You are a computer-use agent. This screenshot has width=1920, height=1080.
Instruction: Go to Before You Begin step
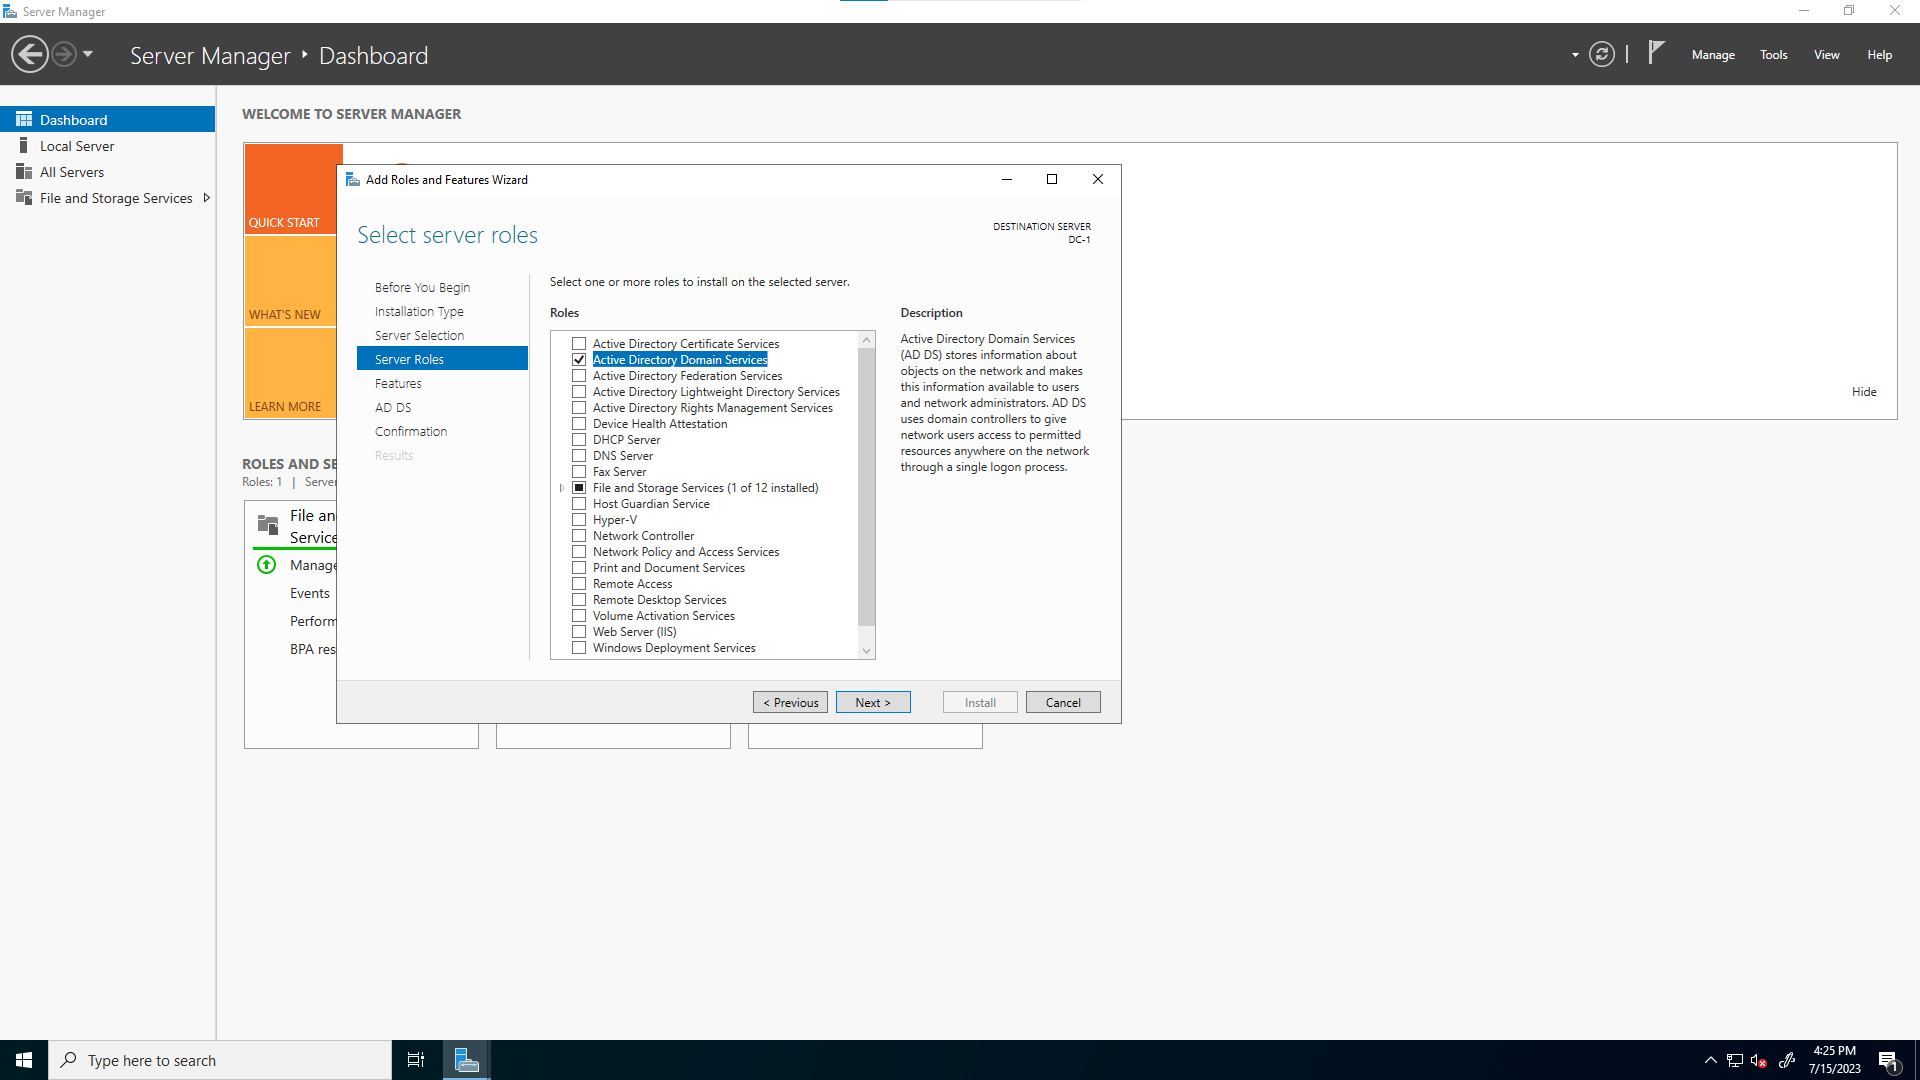click(422, 287)
